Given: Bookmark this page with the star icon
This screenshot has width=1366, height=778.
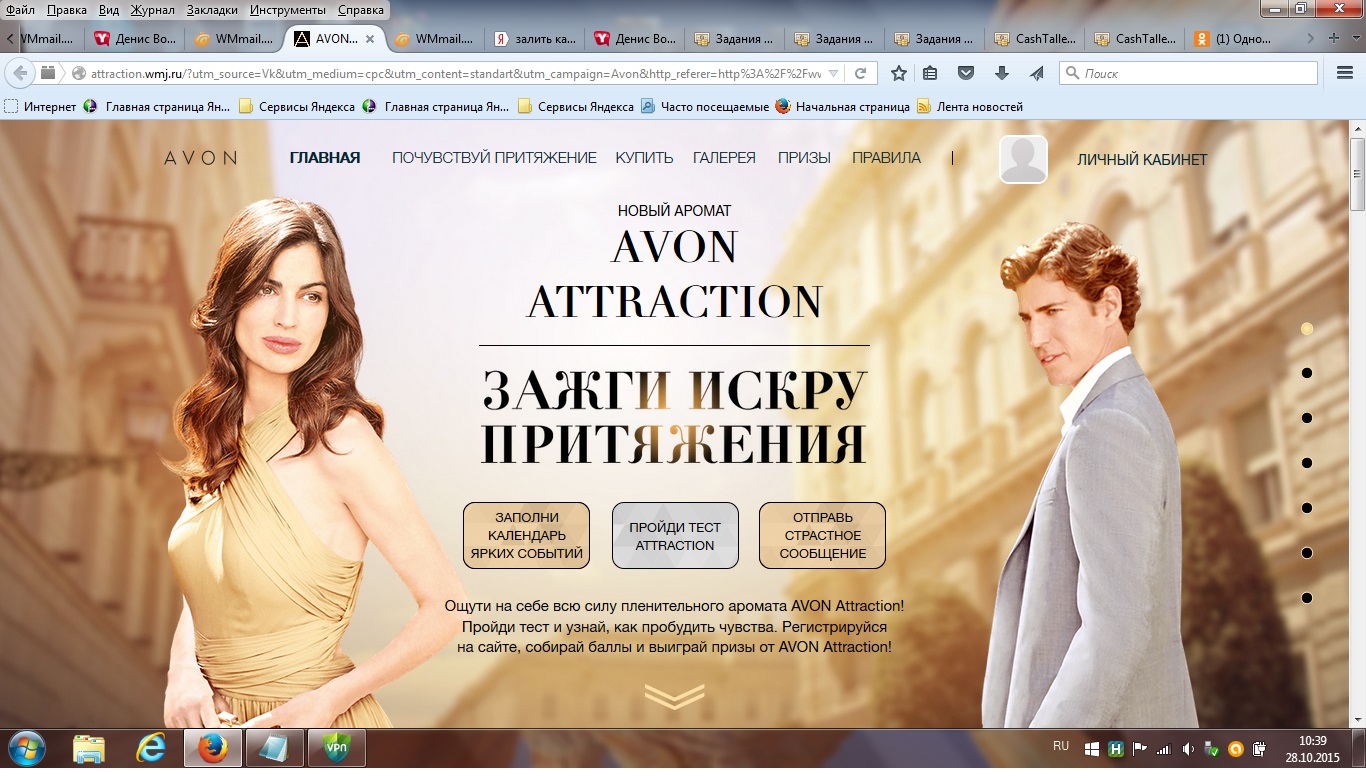Looking at the screenshot, I should [x=898, y=73].
